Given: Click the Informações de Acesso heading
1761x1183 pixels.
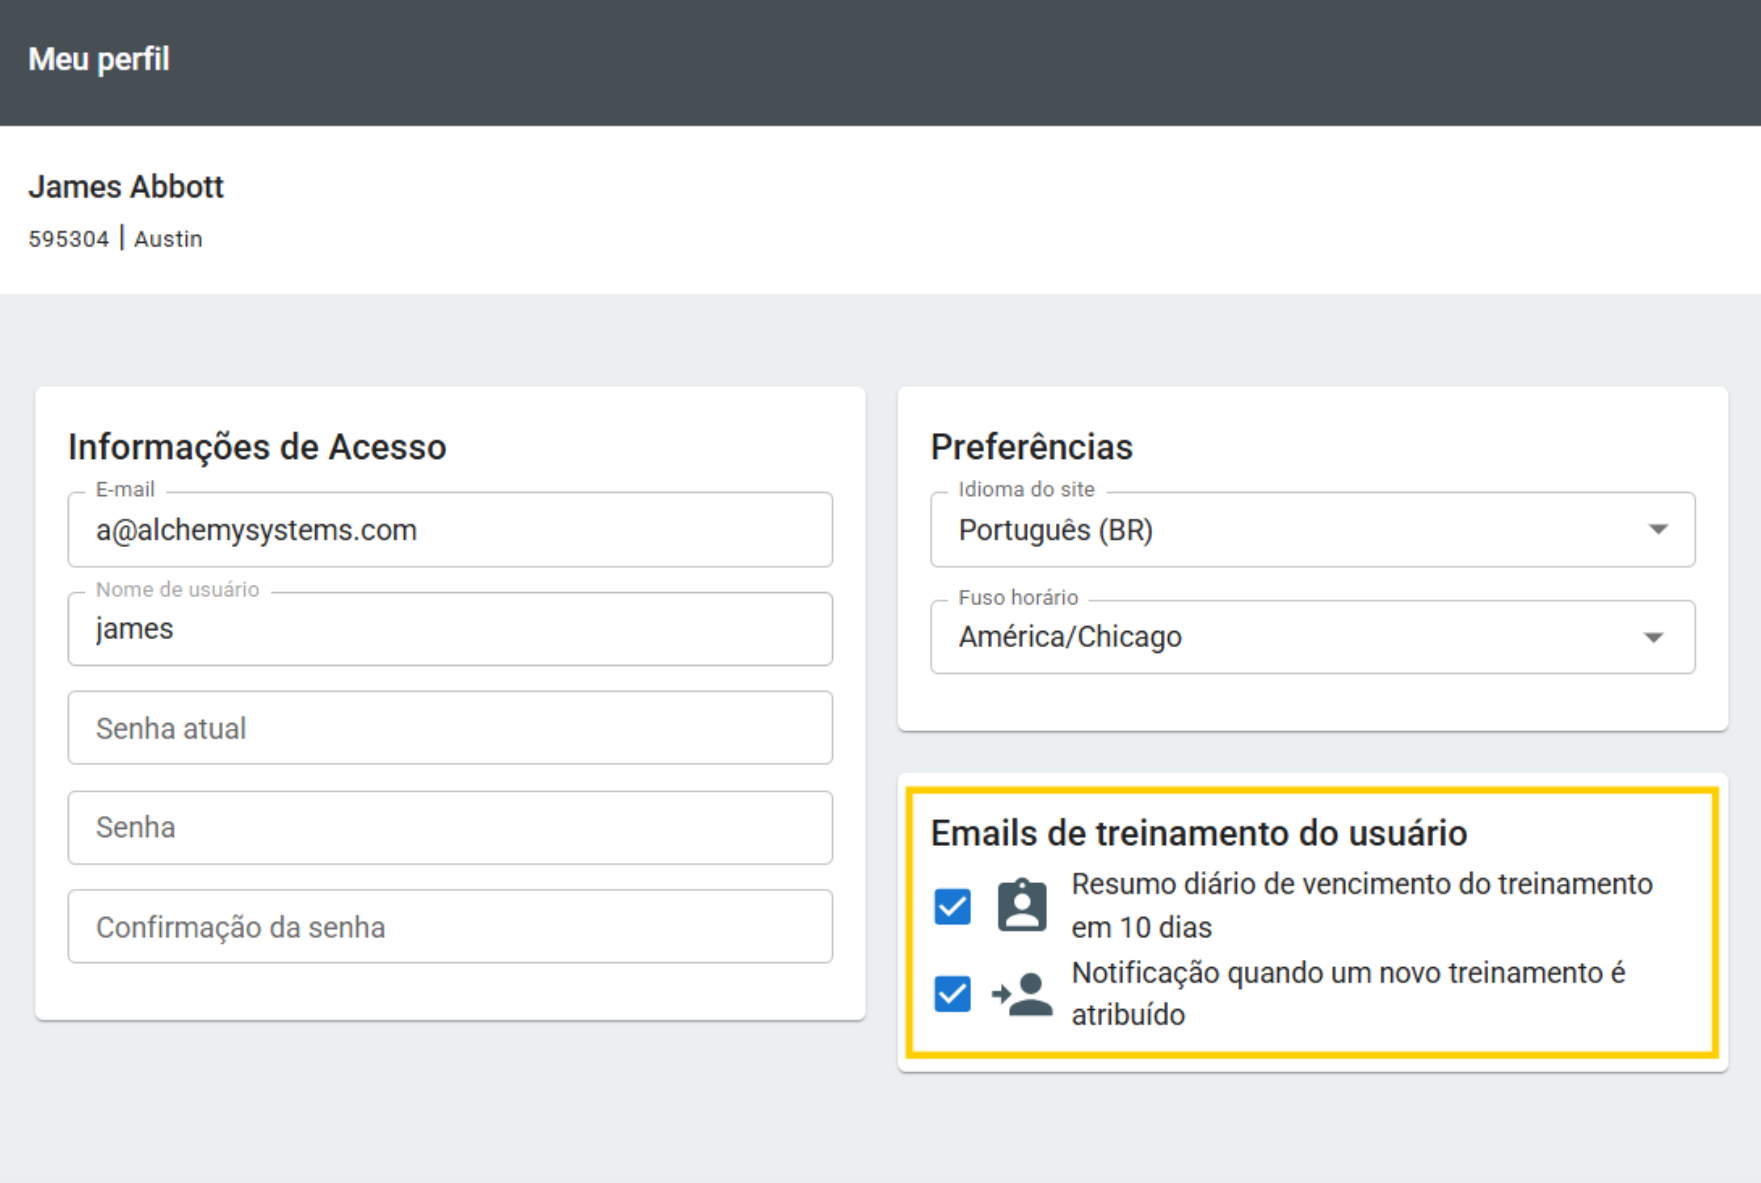Looking at the screenshot, I should point(257,447).
